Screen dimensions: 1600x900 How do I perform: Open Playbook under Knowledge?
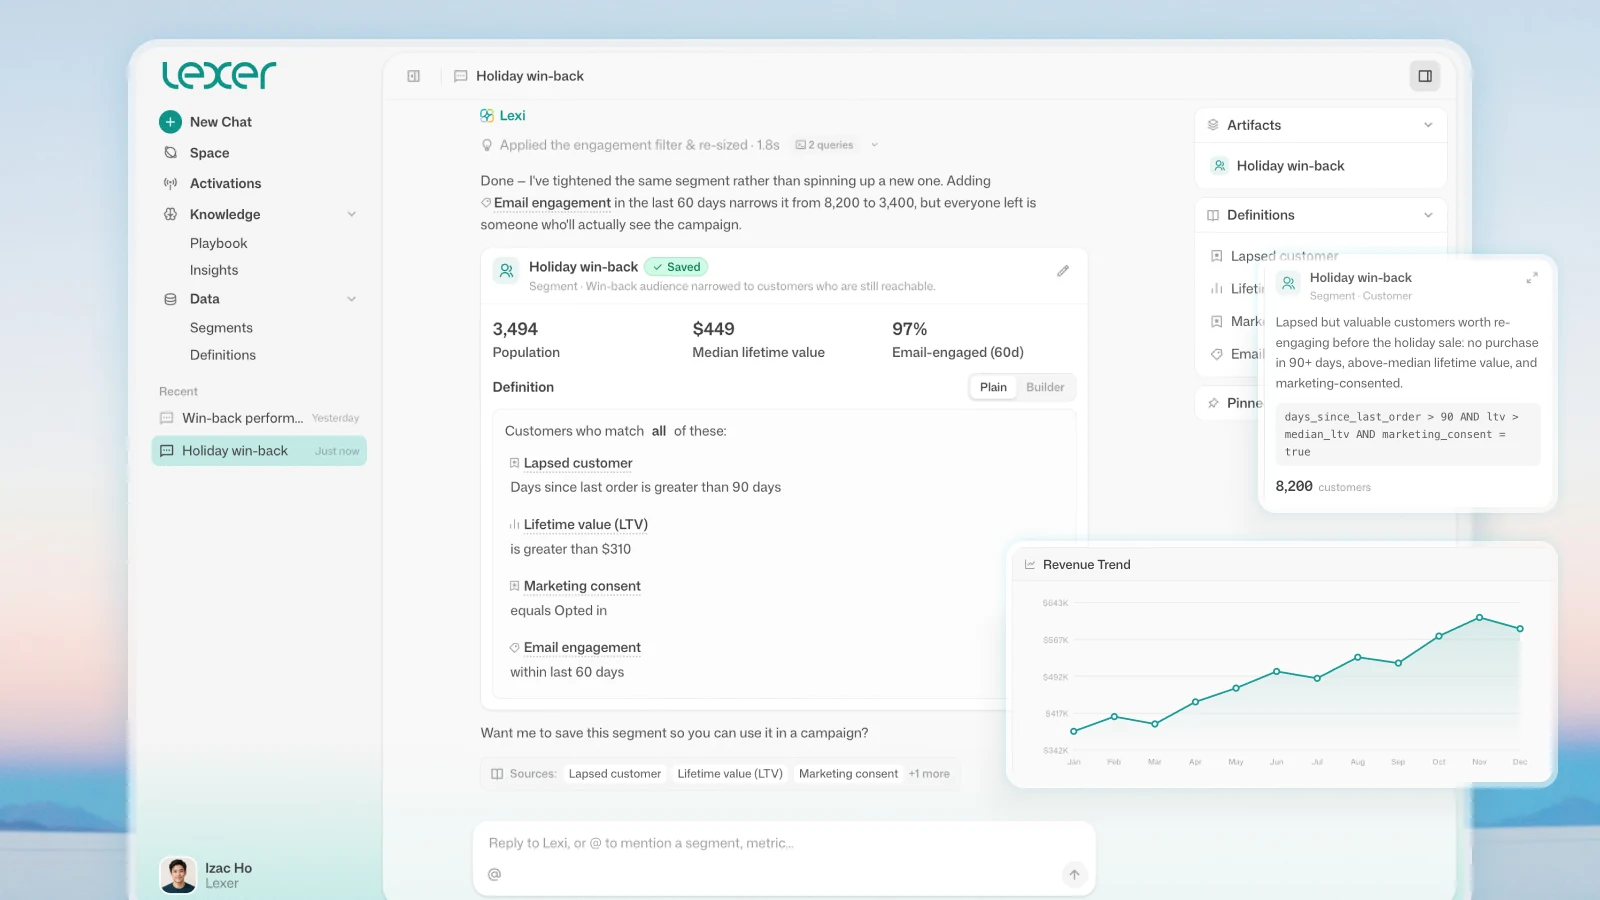[218, 243]
